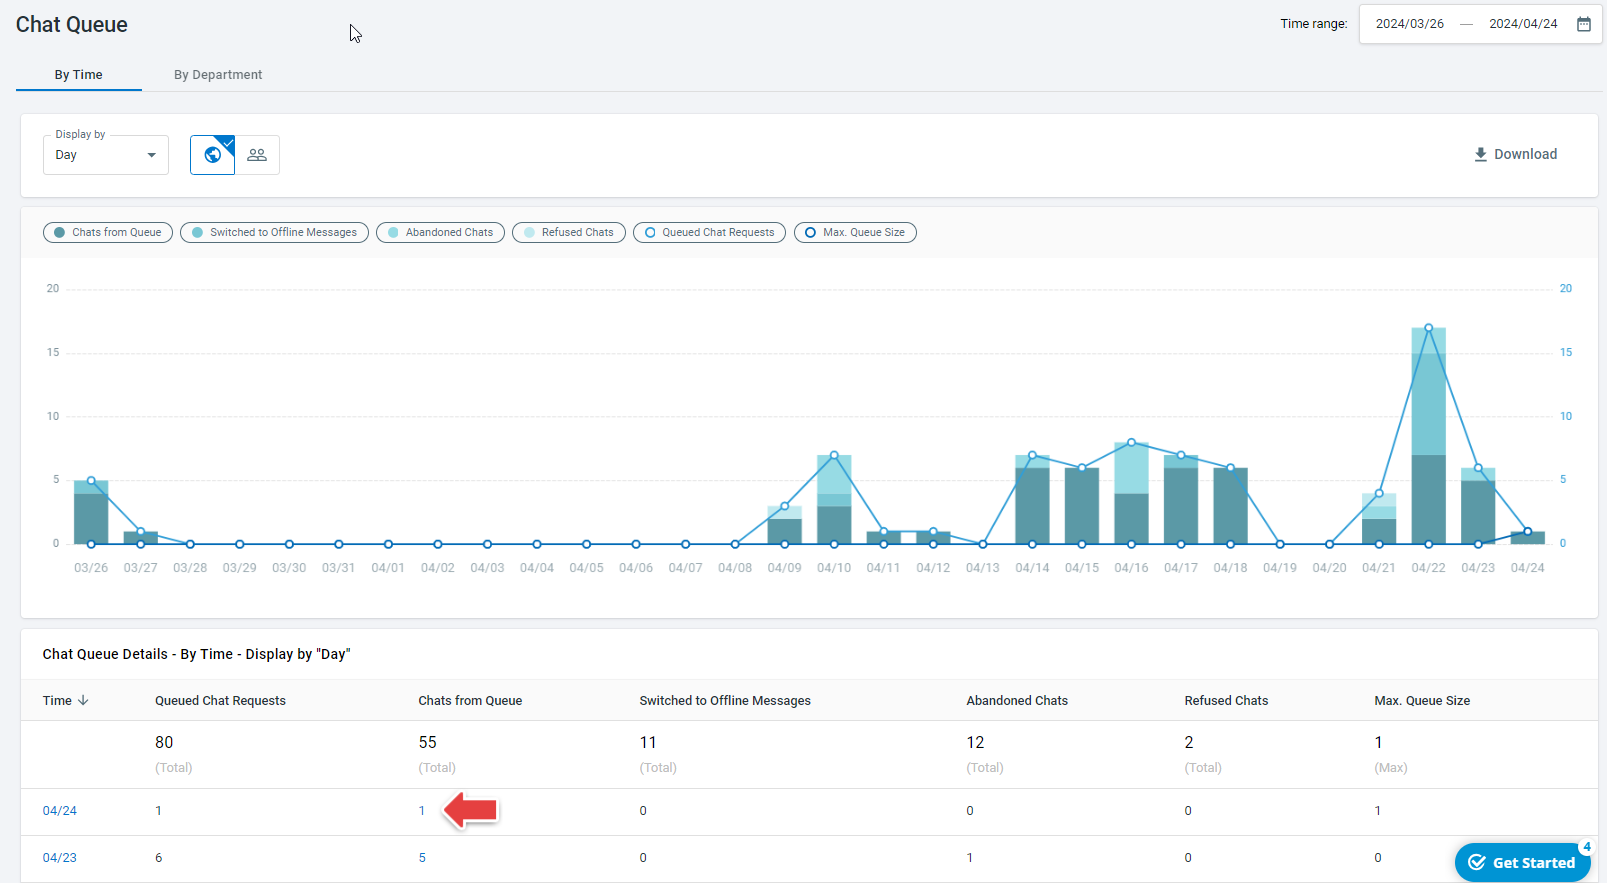This screenshot has width=1607, height=883.
Task: Click the 04/22 peak data point
Action: coord(1429,328)
